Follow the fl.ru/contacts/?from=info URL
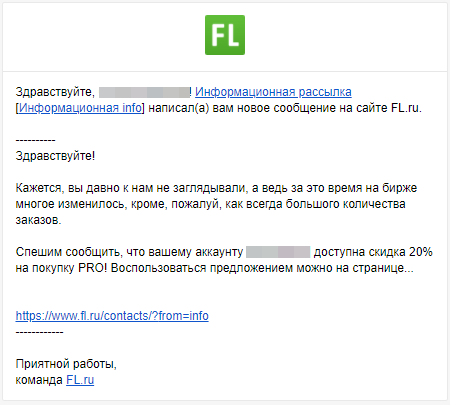Screen dimensions: 451x405 (x=112, y=315)
